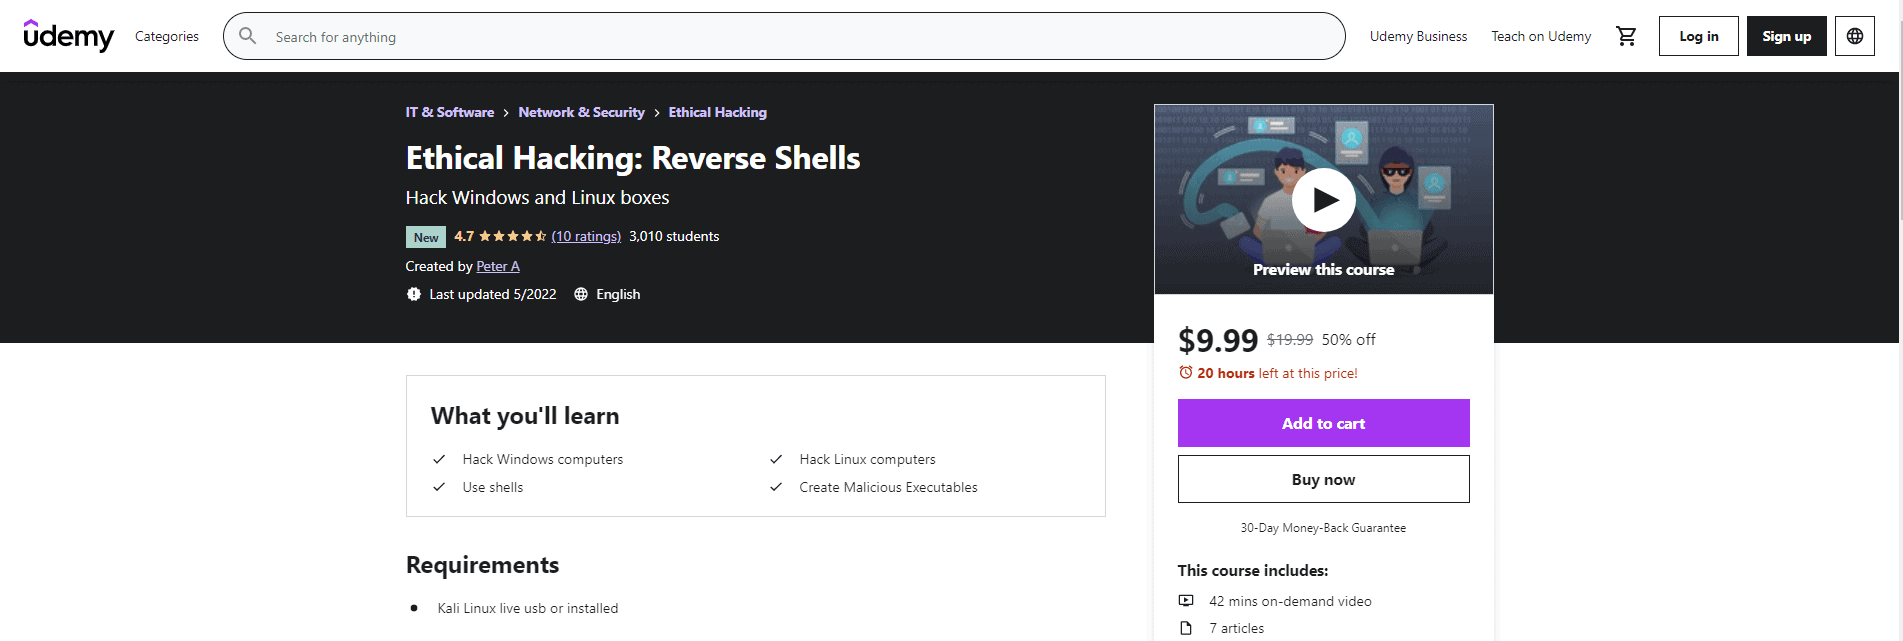
Task: Click the Log in button
Action: tap(1698, 36)
